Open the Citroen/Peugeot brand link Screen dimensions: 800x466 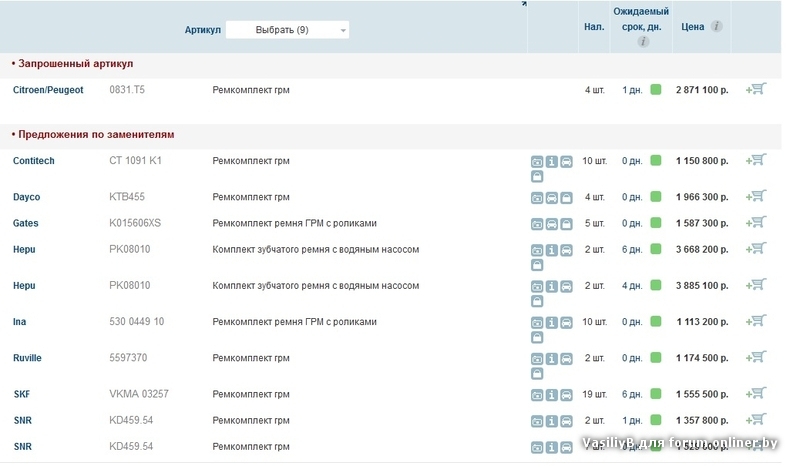click(x=48, y=90)
